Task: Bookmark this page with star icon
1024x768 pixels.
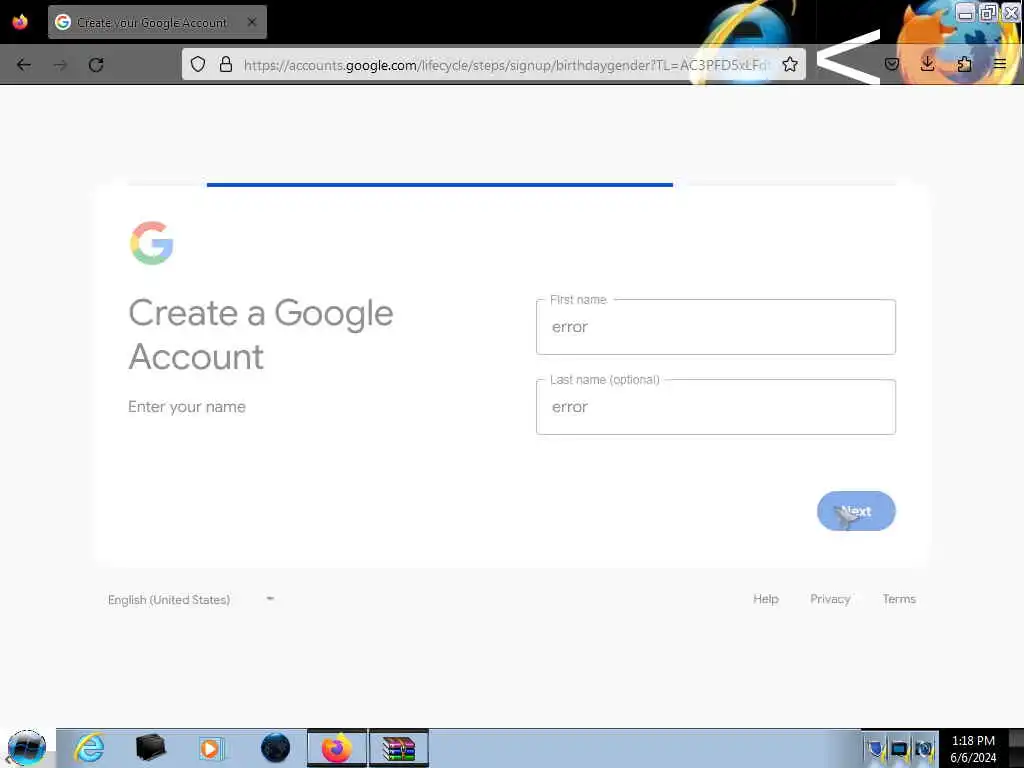Action: pos(790,64)
